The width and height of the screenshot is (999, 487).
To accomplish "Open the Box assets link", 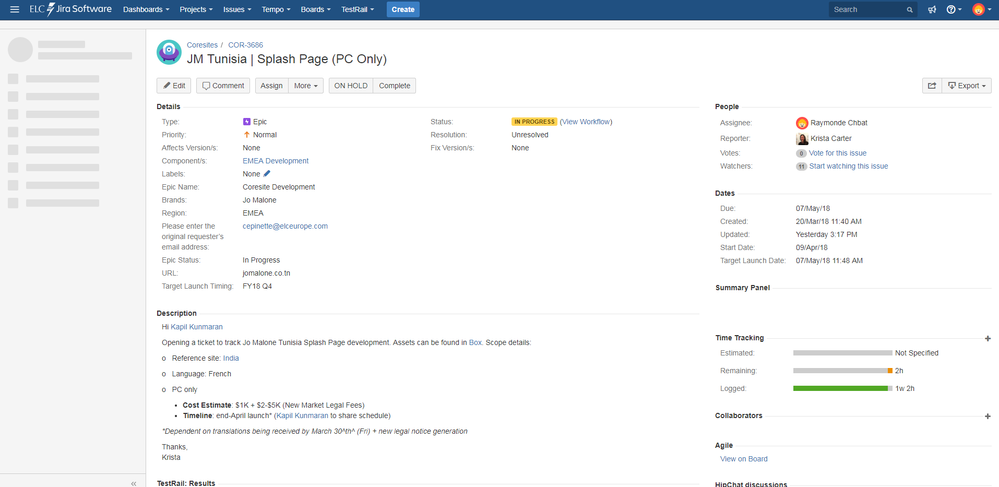I will pyautogui.click(x=475, y=342).
